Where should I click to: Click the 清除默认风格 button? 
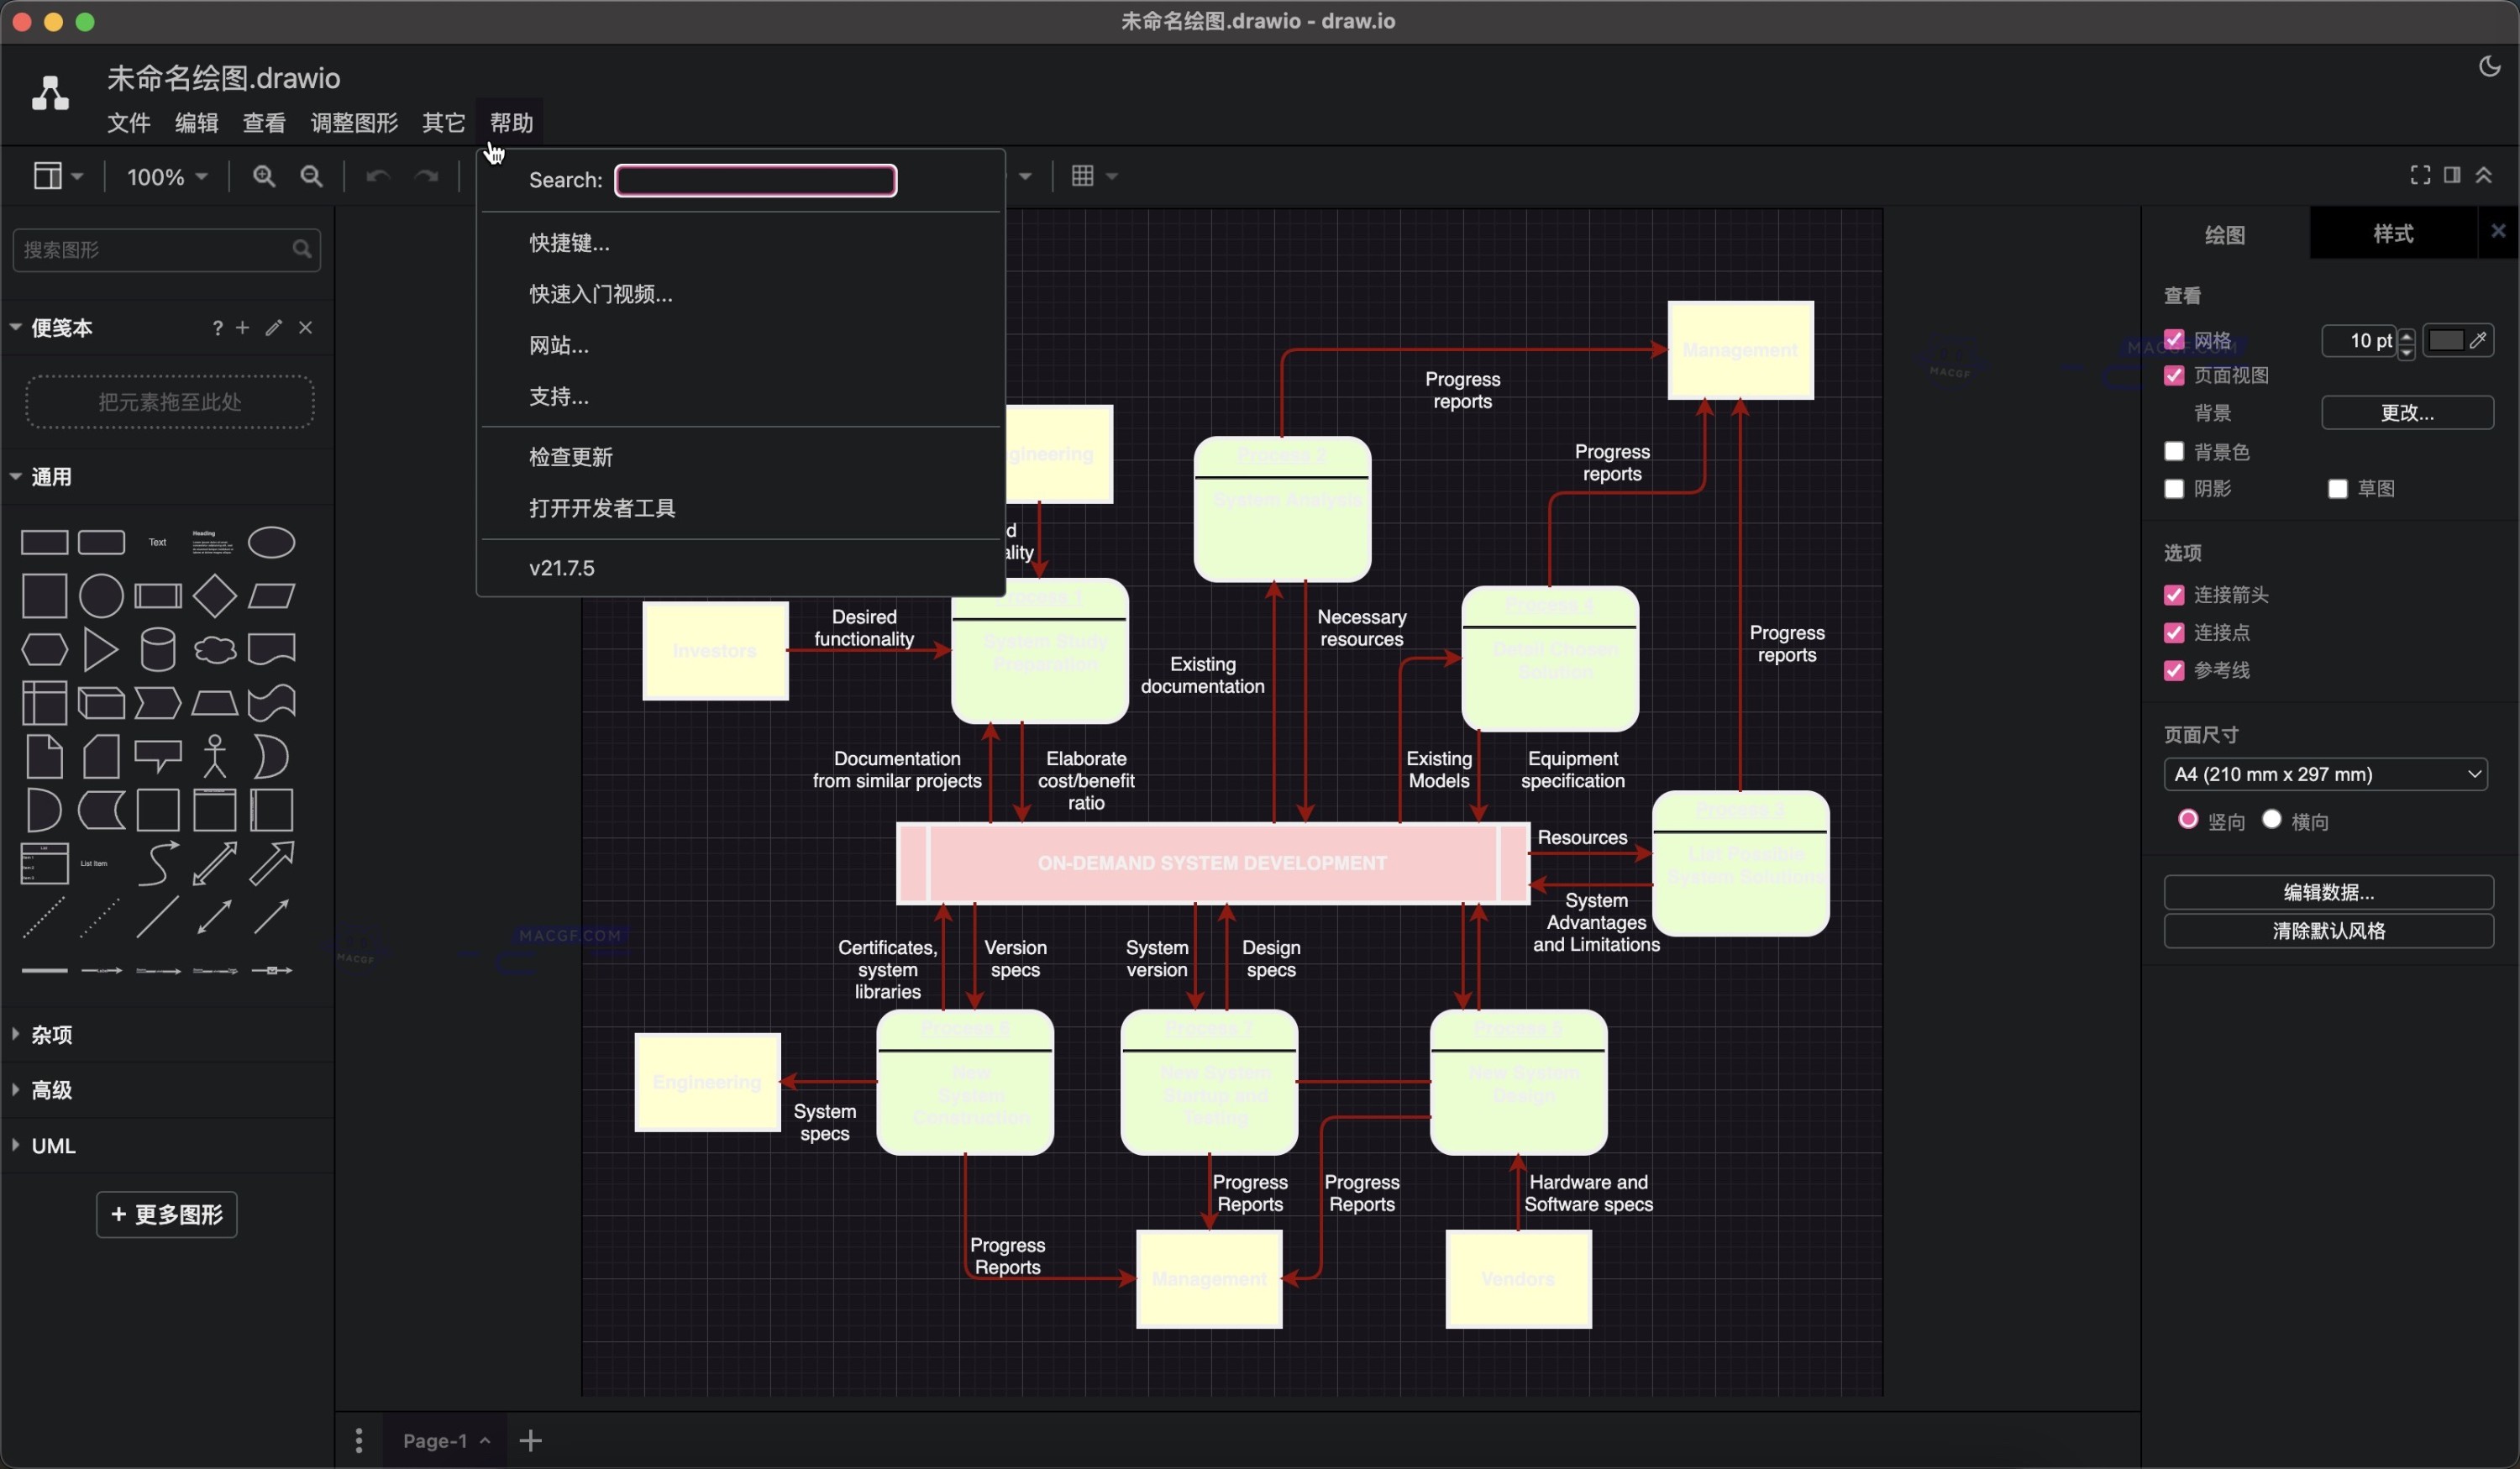(x=2329, y=931)
